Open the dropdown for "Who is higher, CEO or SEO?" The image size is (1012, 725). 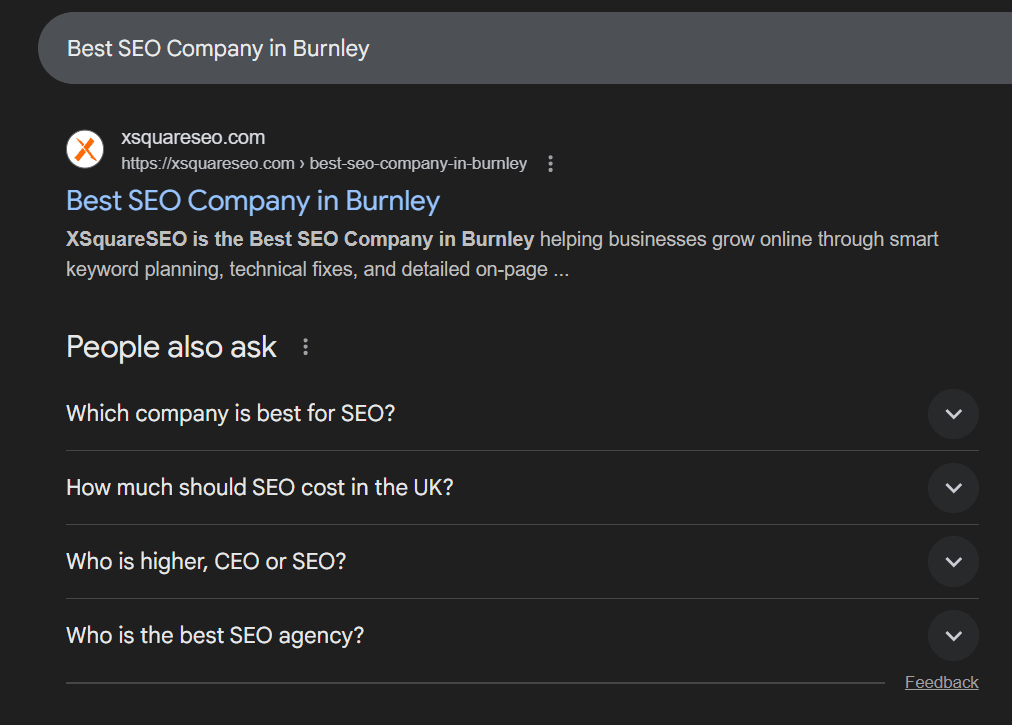952,561
